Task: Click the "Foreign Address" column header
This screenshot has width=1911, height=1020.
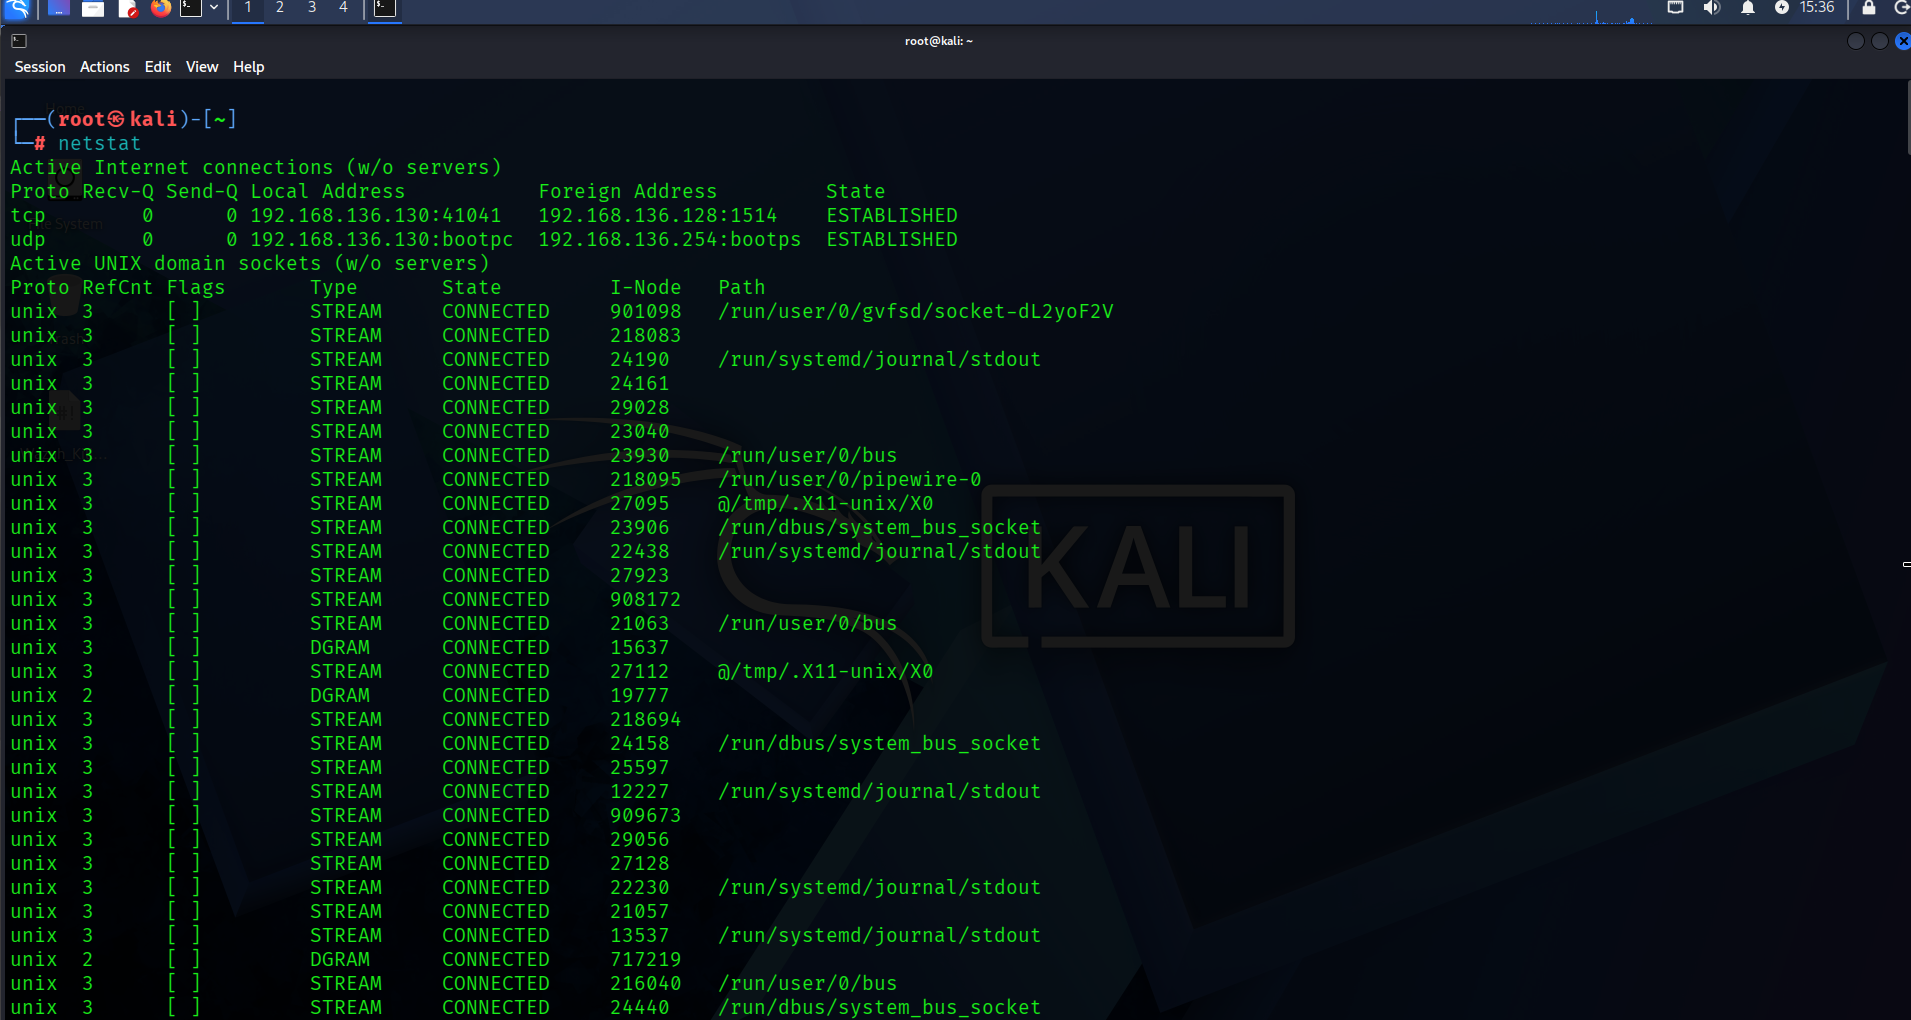Action: pos(628,192)
